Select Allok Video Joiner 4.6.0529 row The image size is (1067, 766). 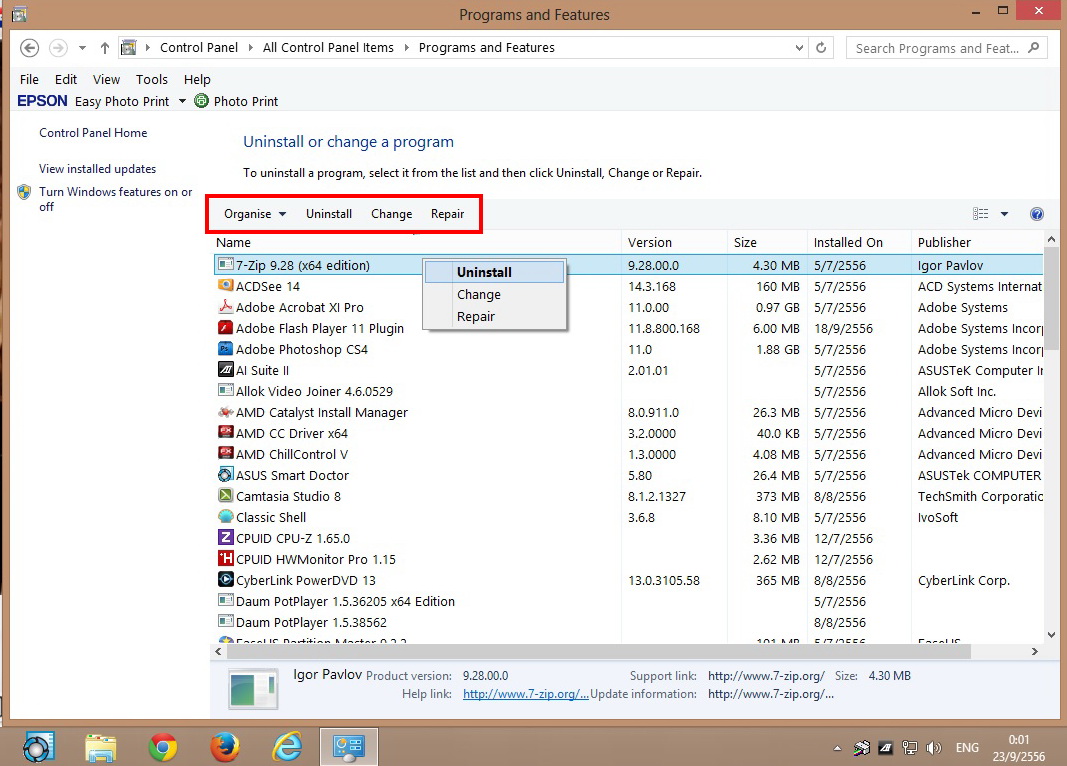point(628,391)
